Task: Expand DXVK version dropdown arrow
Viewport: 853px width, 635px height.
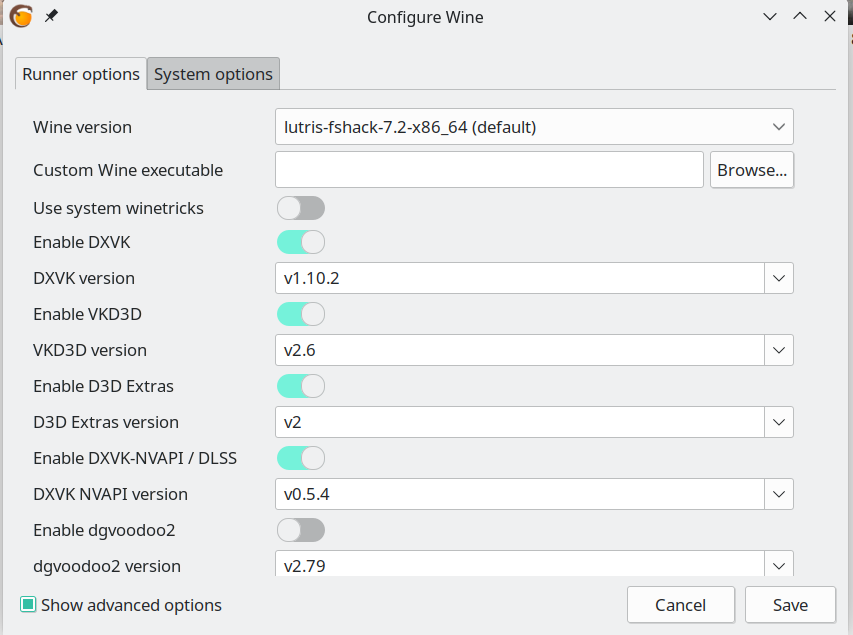Action: coord(779,278)
